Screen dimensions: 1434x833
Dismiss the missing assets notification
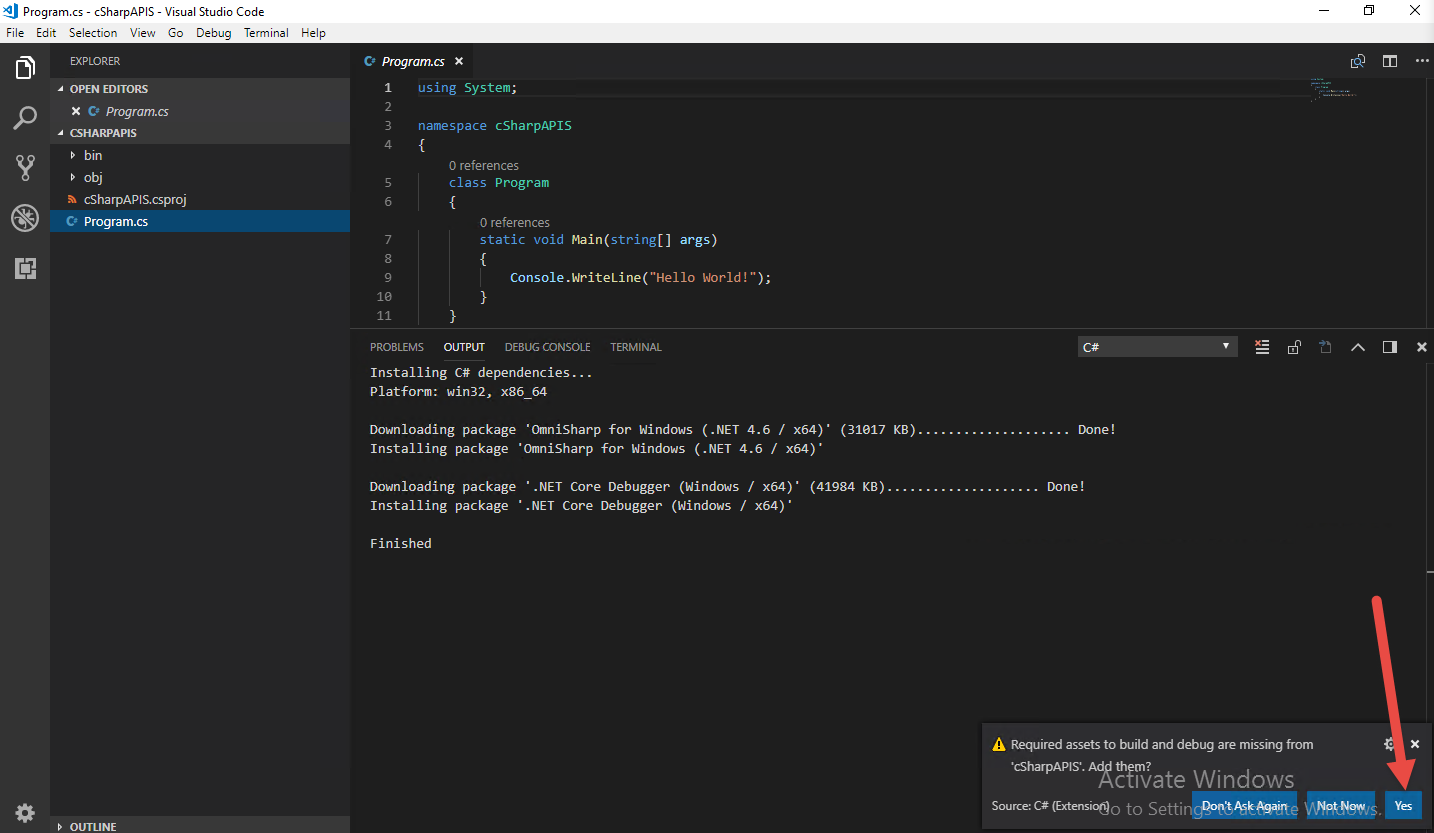coord(1415,744)
